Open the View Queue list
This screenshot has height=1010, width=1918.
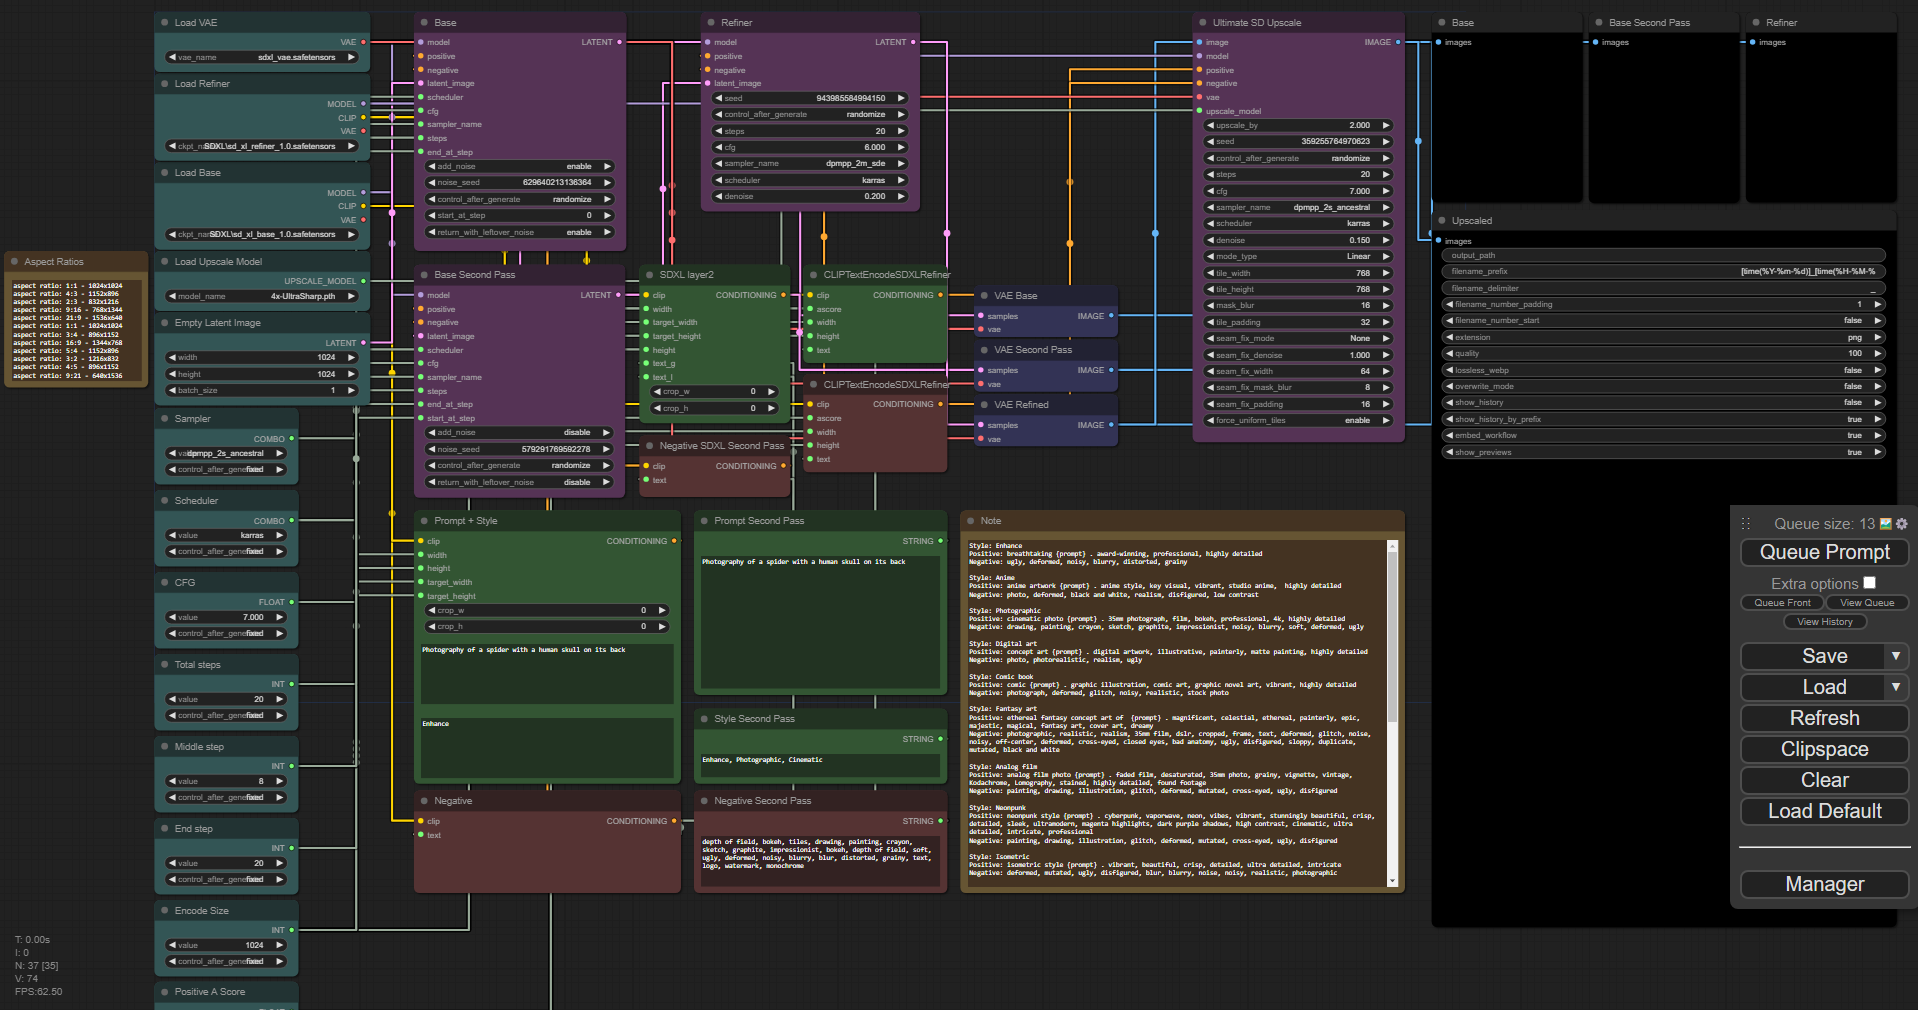(1866, 603)
